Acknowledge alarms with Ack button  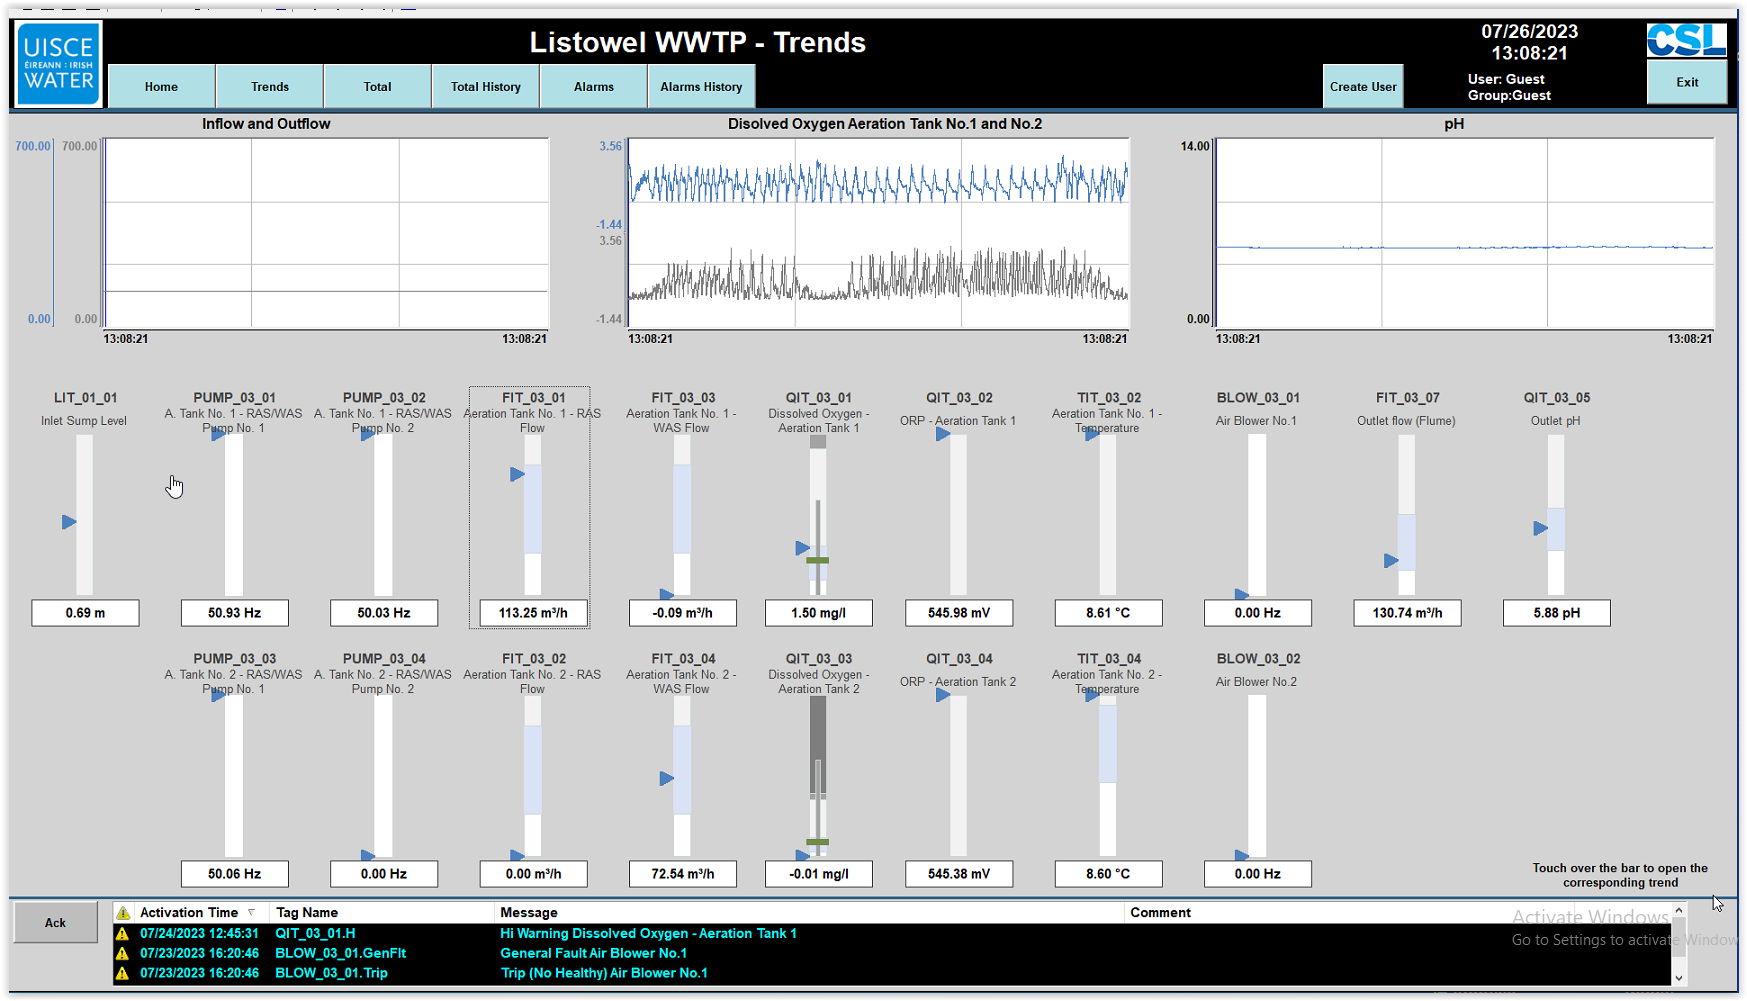pyautogui.click(x=55, y=923)
